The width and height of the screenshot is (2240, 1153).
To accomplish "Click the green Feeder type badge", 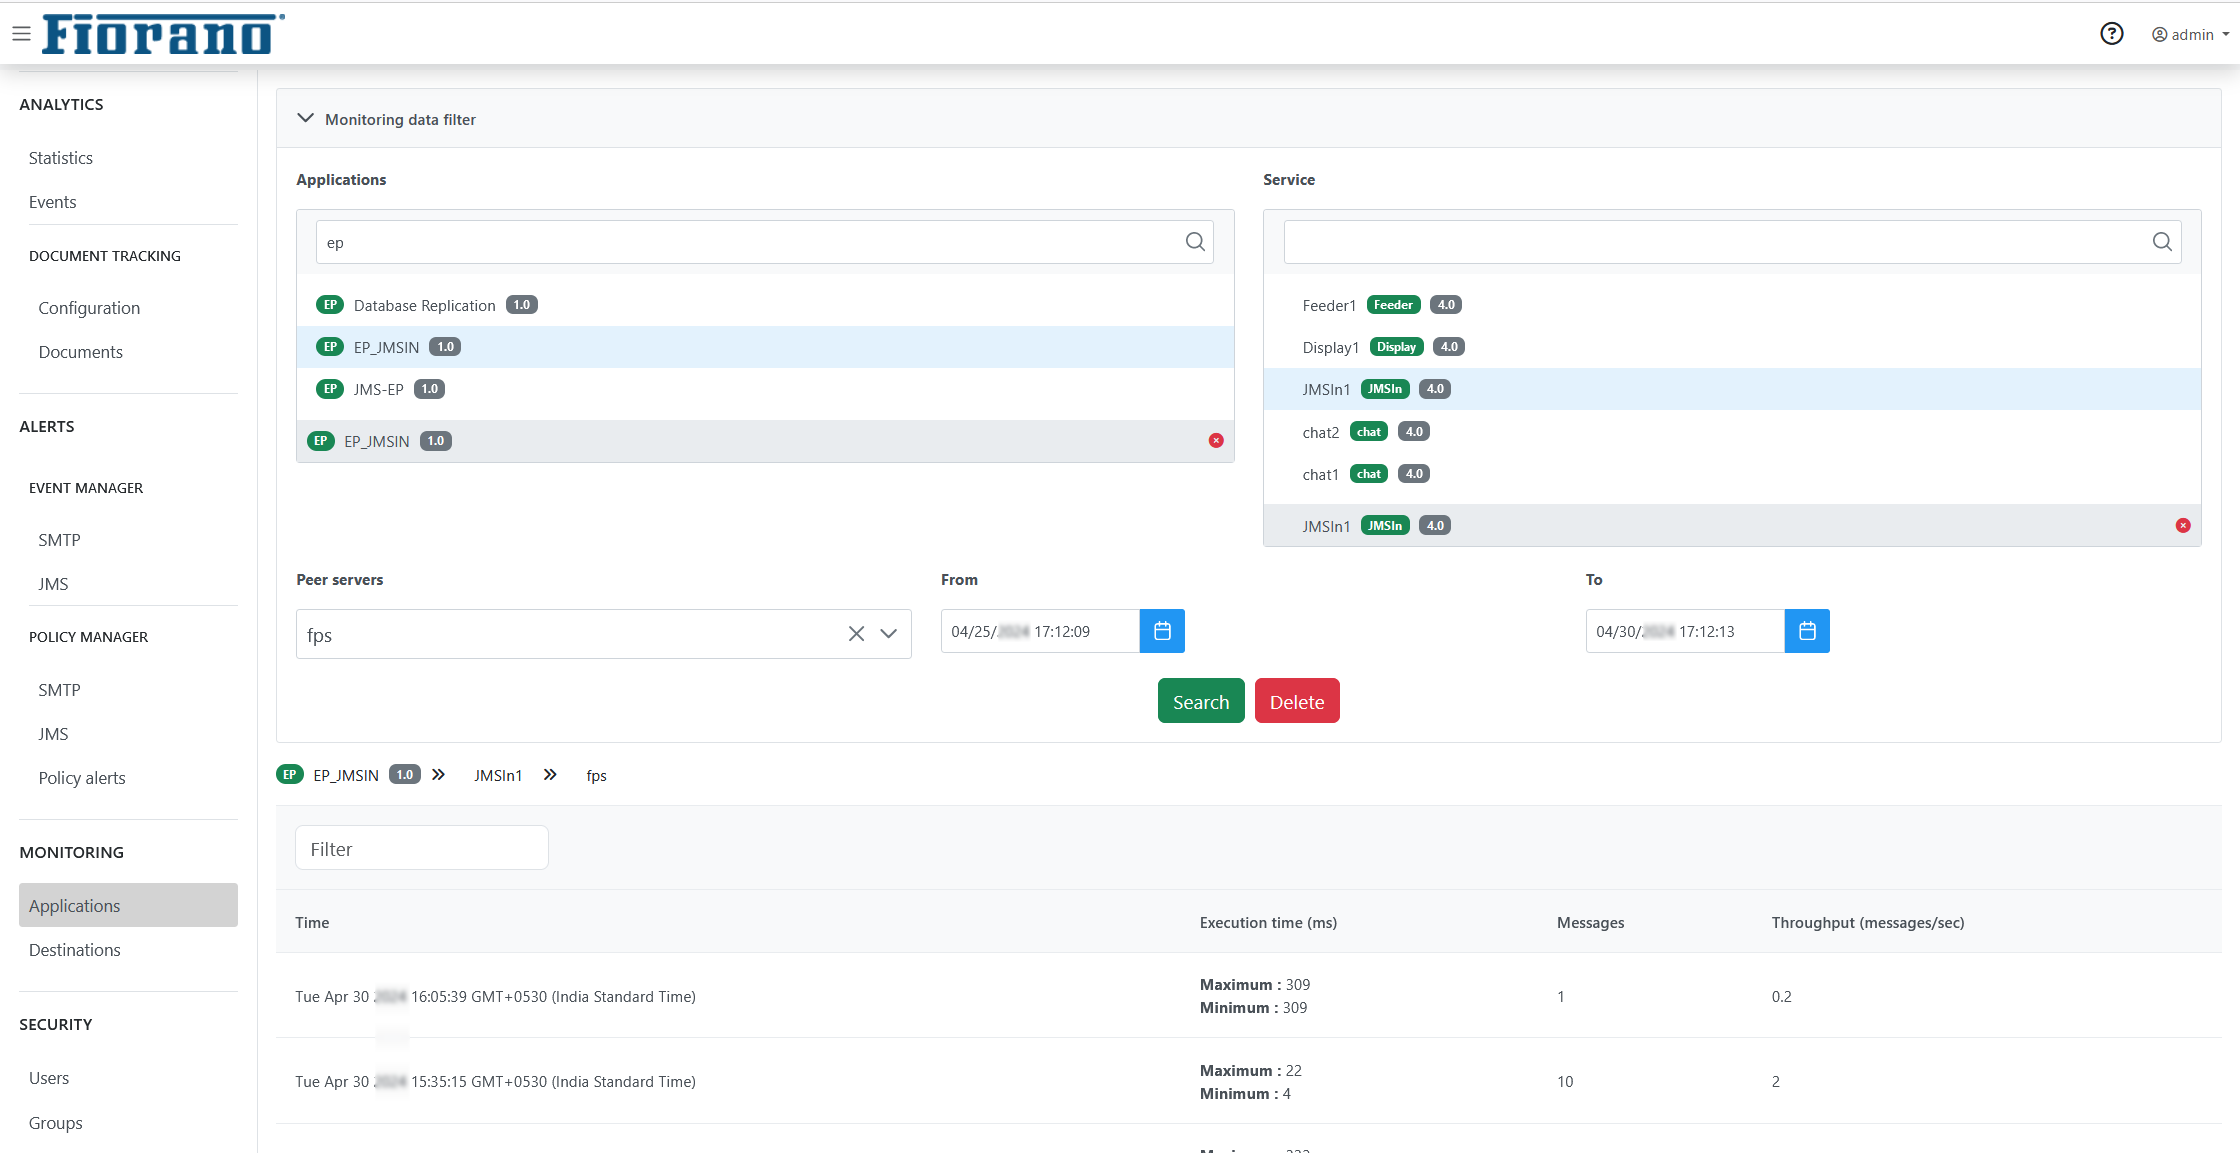I will pyautogui.click(x=1393, y=305).
